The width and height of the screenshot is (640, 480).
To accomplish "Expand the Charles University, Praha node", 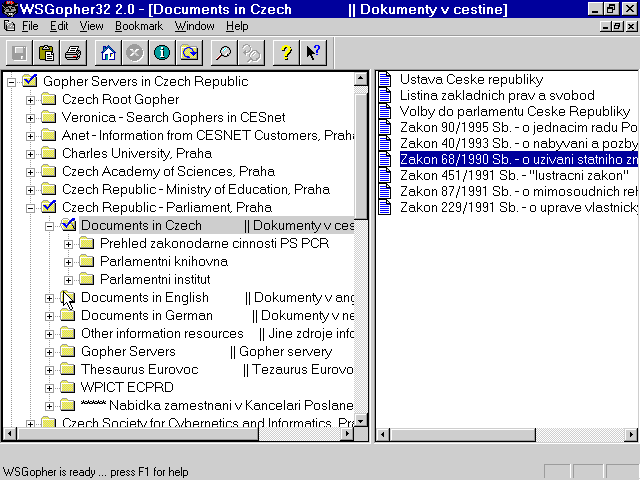I will [x=31, y=154].
